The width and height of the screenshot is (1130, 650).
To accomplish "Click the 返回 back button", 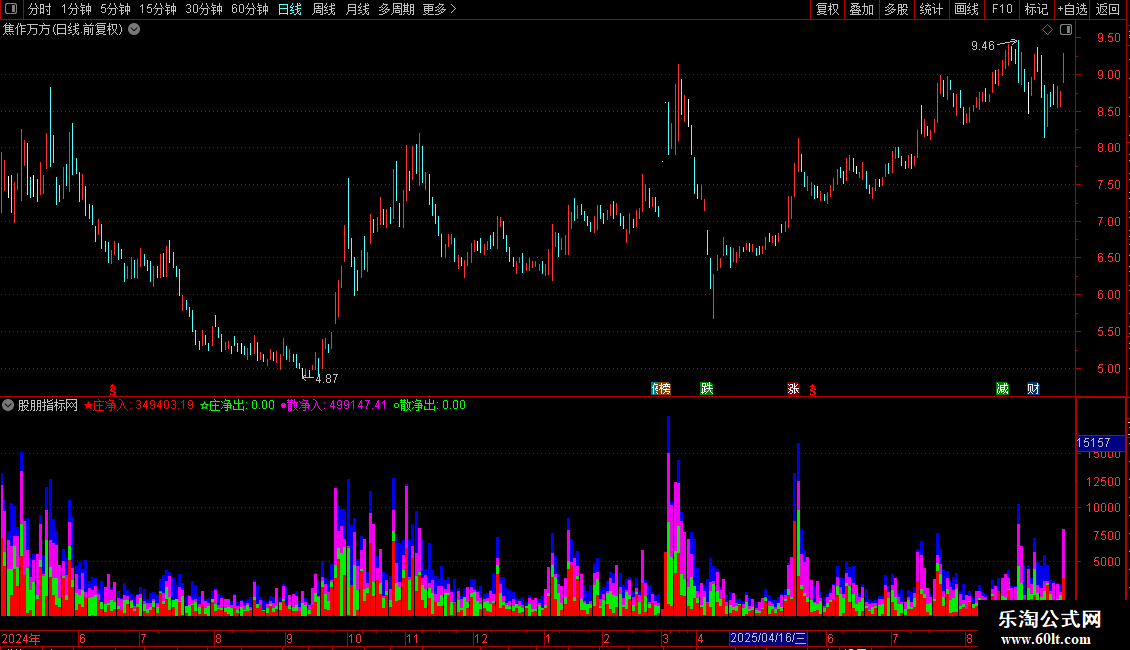I will click(x=1108, y=9).
